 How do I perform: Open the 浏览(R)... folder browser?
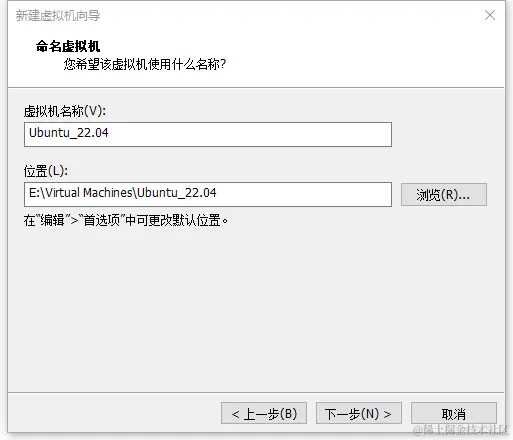coord(444,194)
